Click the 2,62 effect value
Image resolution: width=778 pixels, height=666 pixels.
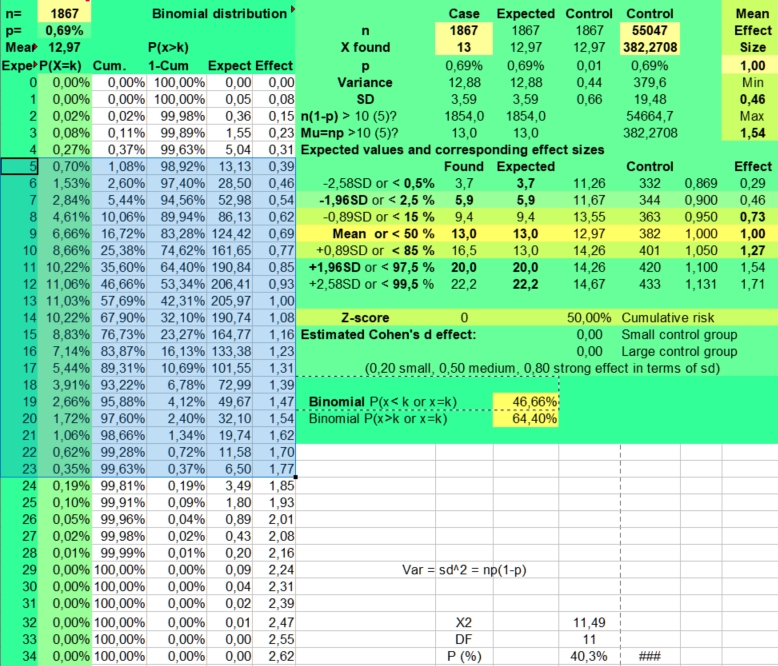(x=274, y=657)
